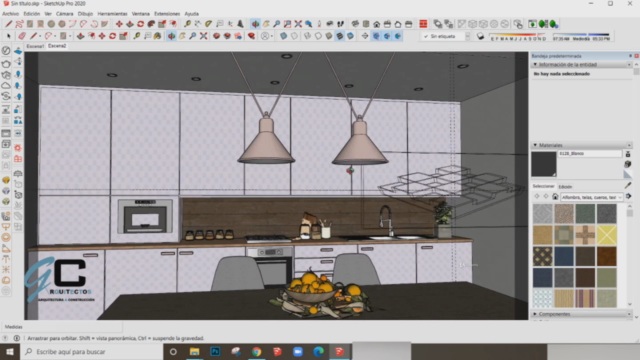Click the green trees extension icon
Screen dimensions: 640x360
[x=543, y=24]
